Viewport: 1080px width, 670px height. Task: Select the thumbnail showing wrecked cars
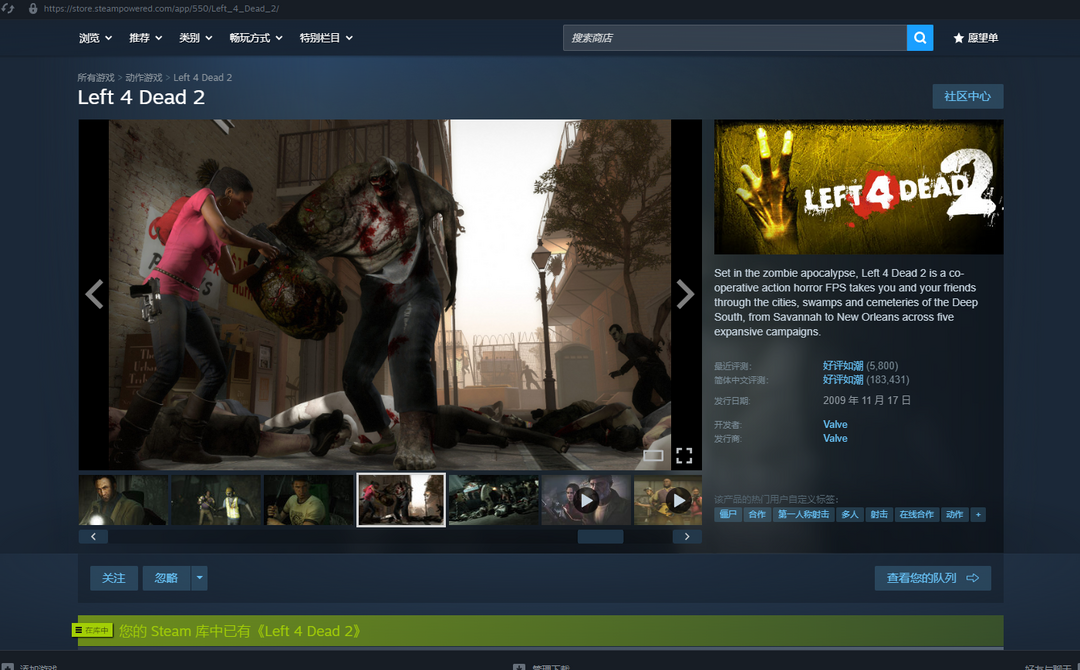tap(493, 500)
